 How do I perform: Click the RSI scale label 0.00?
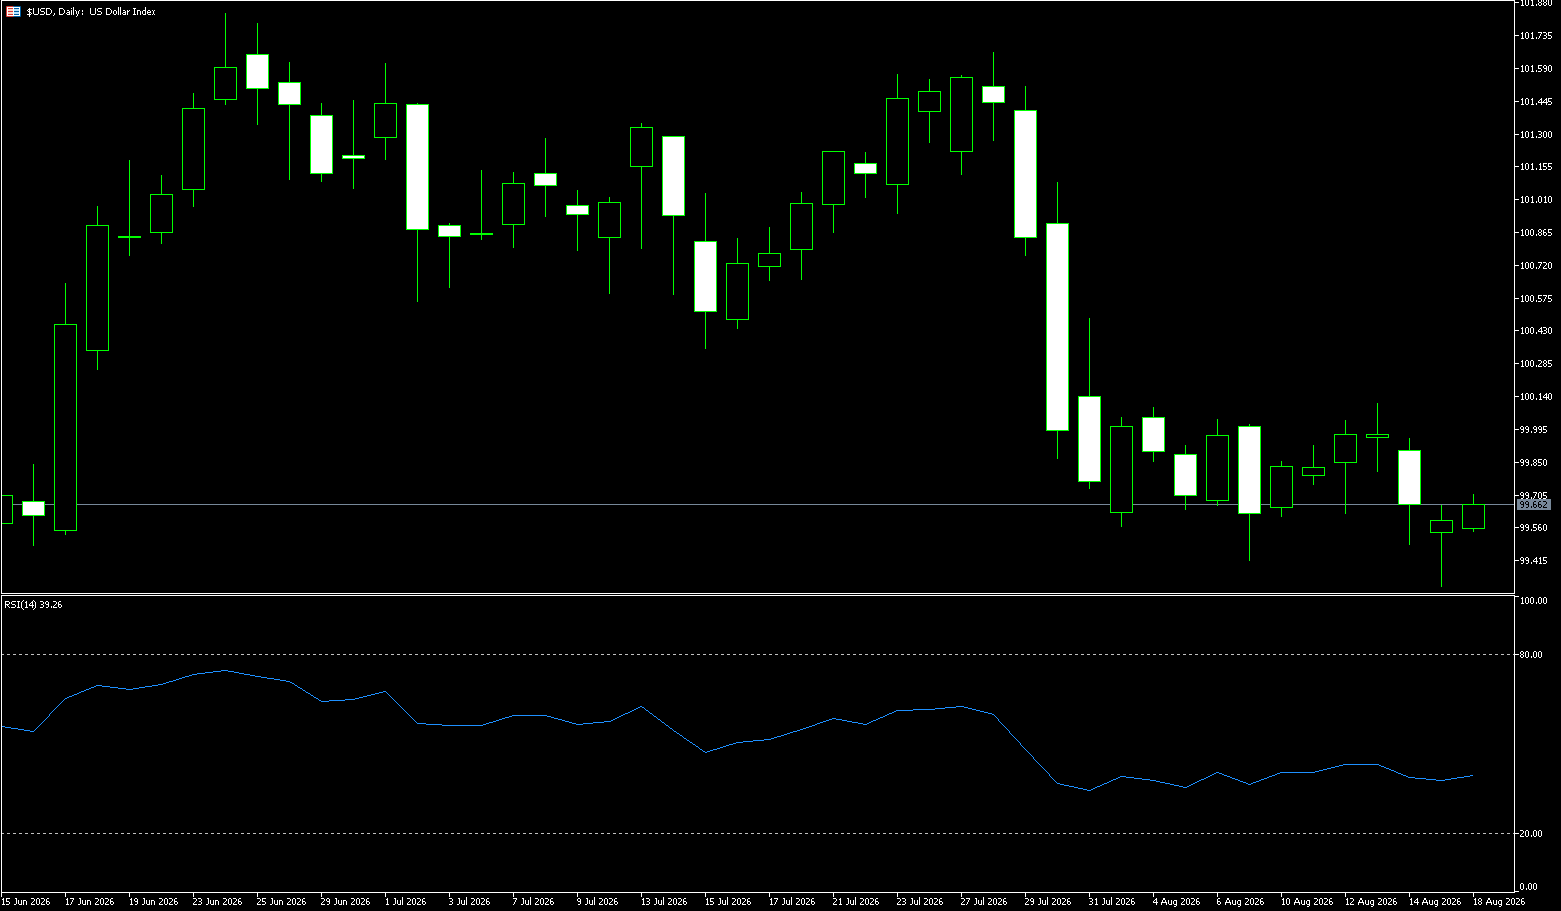click(1528, 887)
